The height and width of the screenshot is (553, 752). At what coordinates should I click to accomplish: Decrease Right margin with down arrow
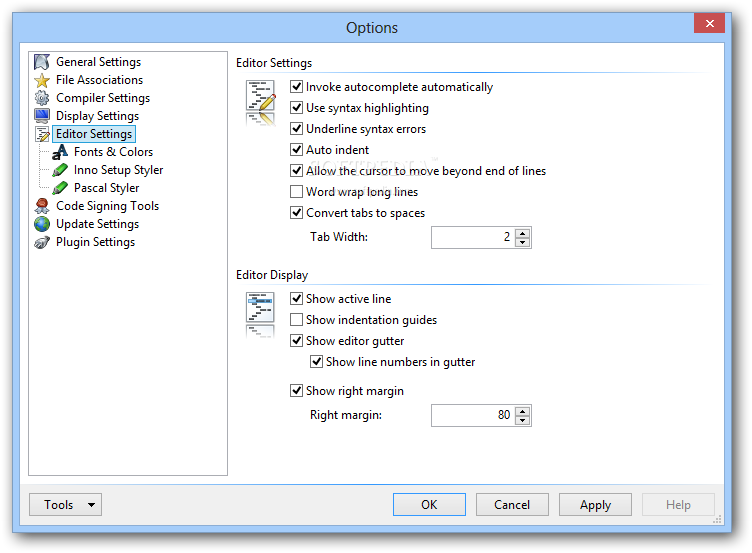click(523, 421)
